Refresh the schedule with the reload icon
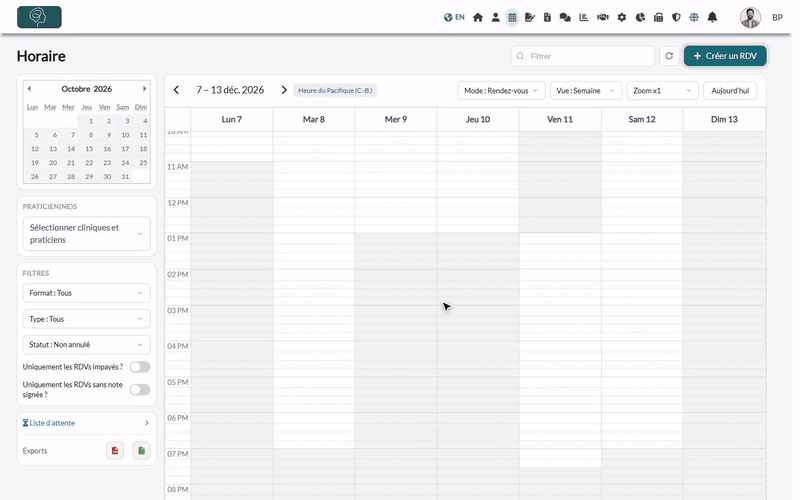 669,56
